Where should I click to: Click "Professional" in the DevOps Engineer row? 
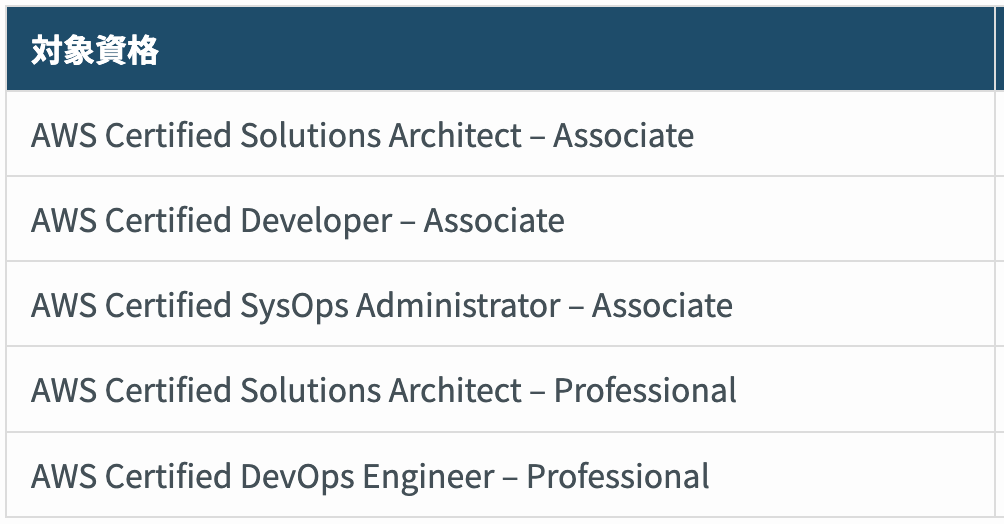point(618,476)
